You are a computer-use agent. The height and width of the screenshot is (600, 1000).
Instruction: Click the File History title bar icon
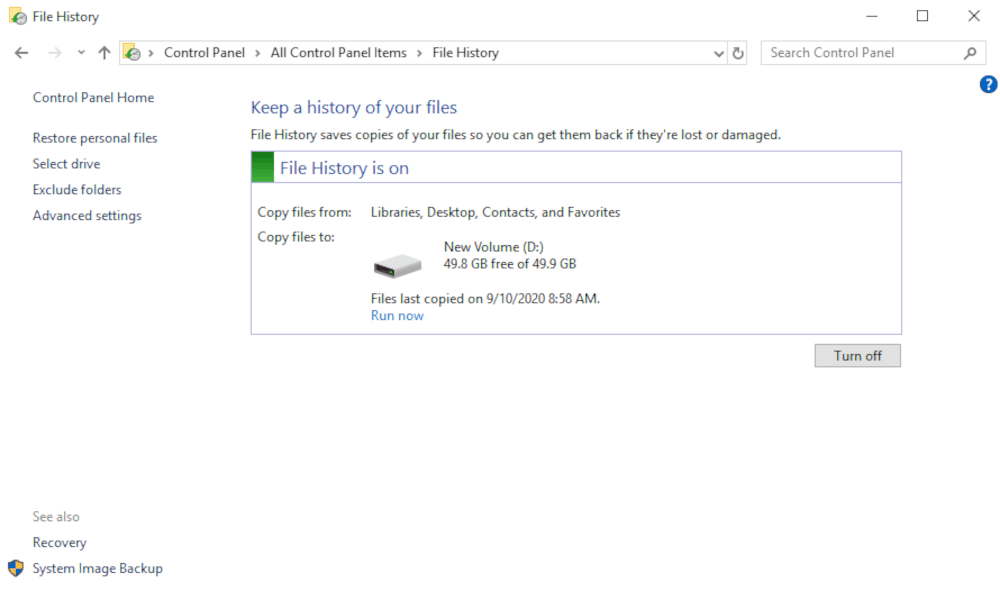pyautogui.click(x=18, y=16)
